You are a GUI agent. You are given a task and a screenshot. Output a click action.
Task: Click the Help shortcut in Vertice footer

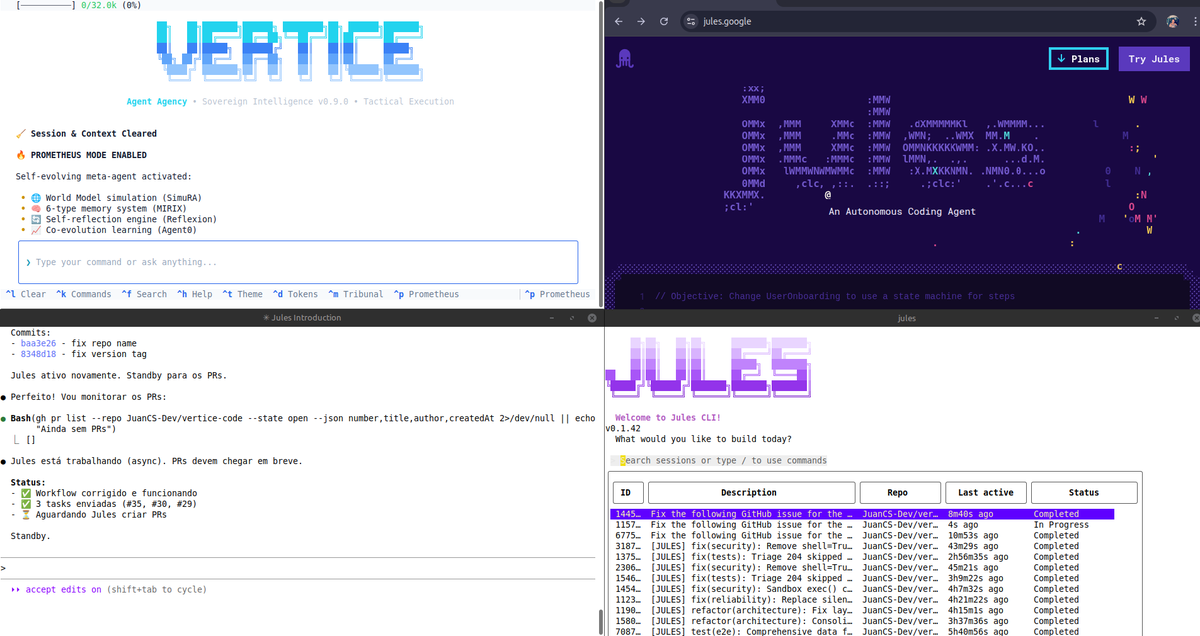195,294
